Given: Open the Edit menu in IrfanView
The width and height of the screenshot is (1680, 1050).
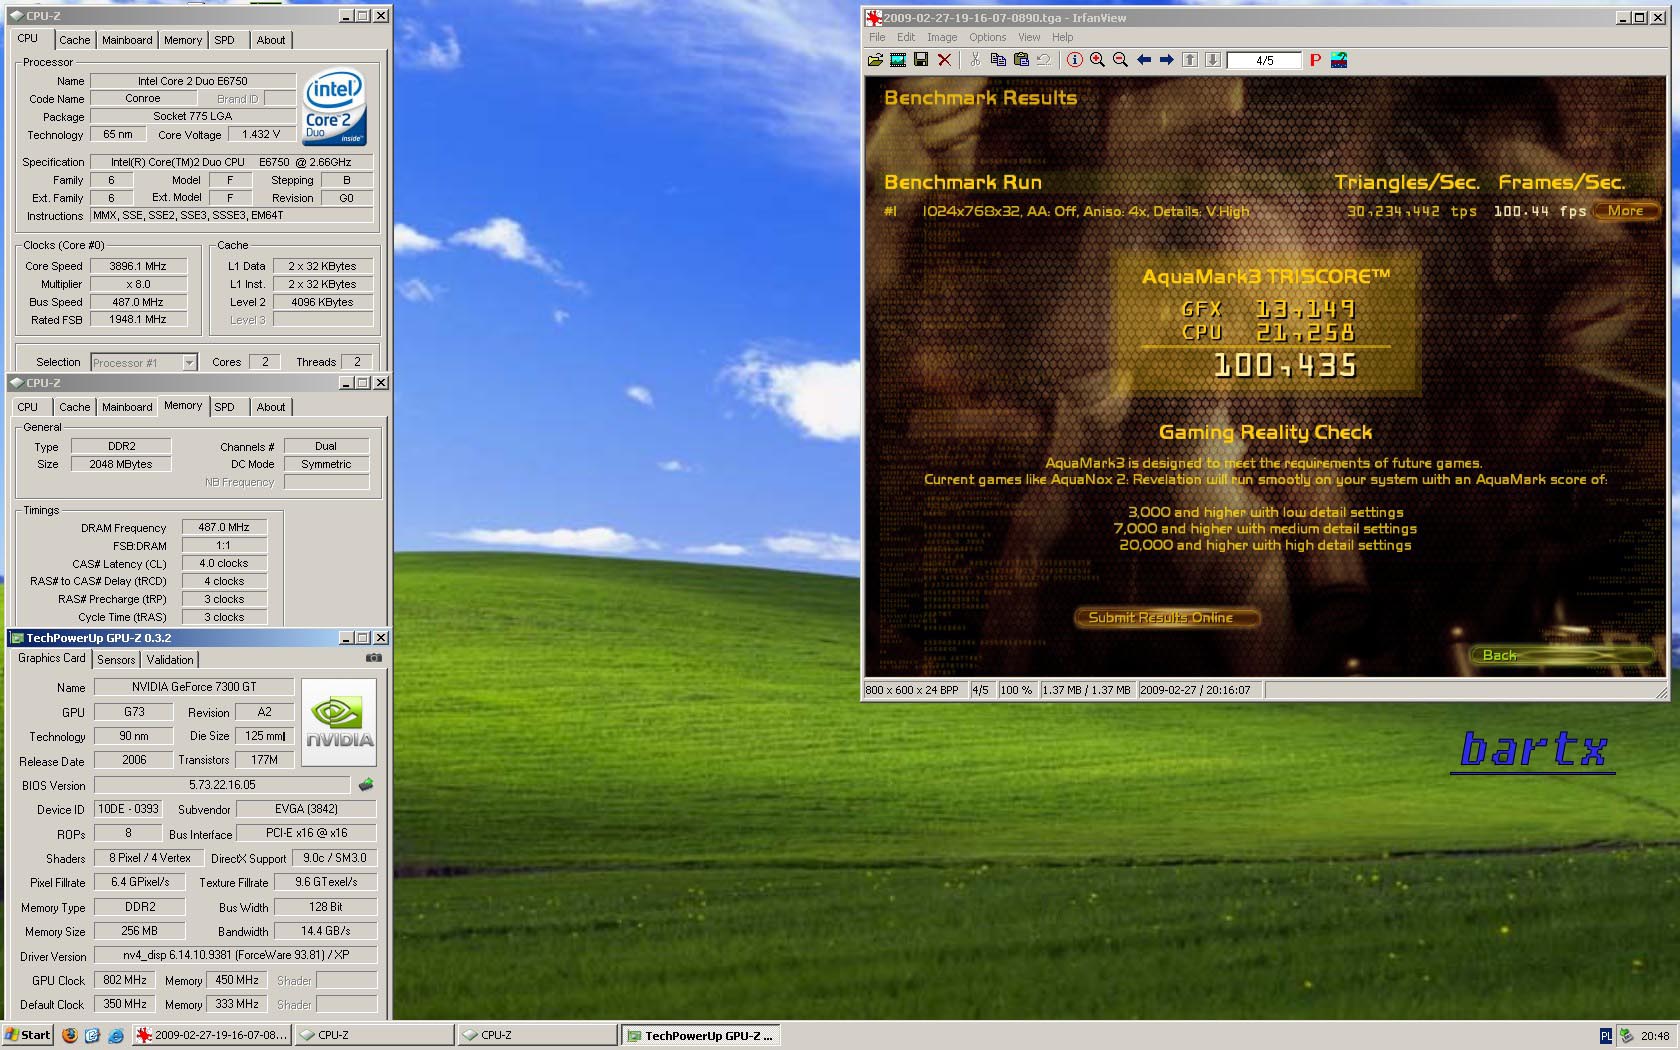Looking at the screenshot, I should [x=906, y=37].
